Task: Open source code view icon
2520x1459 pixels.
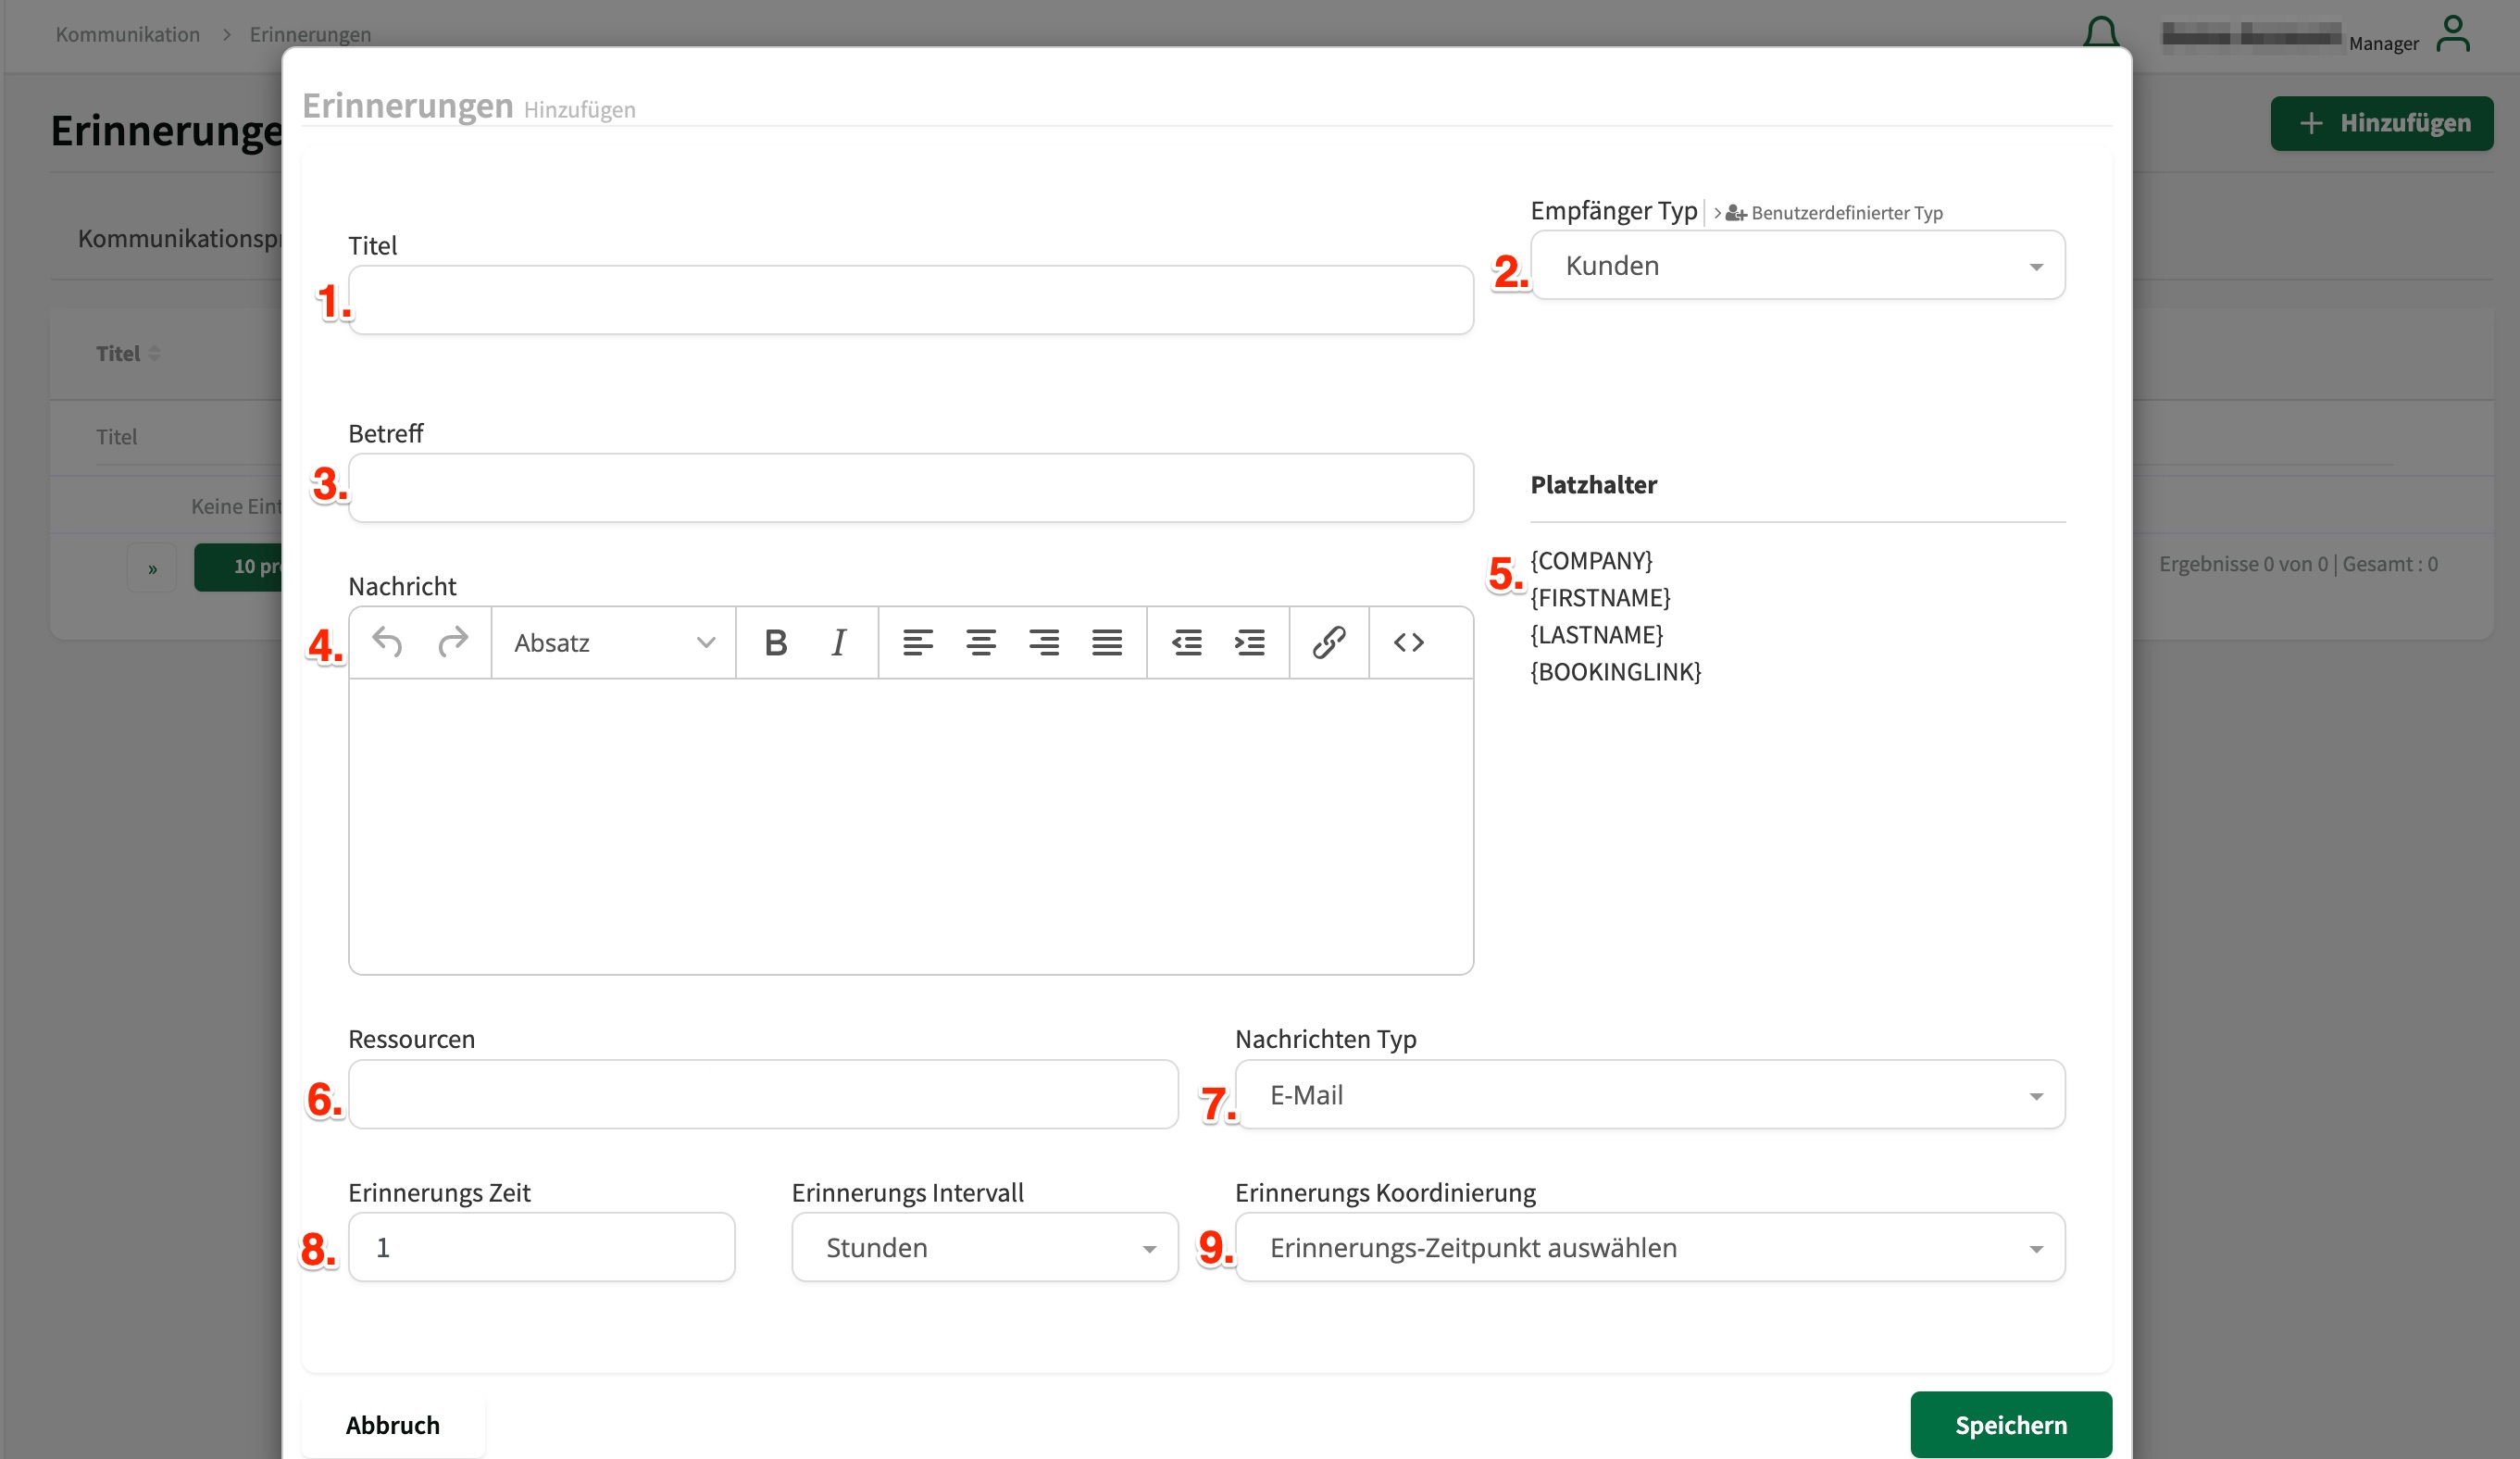Action: [x=1408, y=642]
